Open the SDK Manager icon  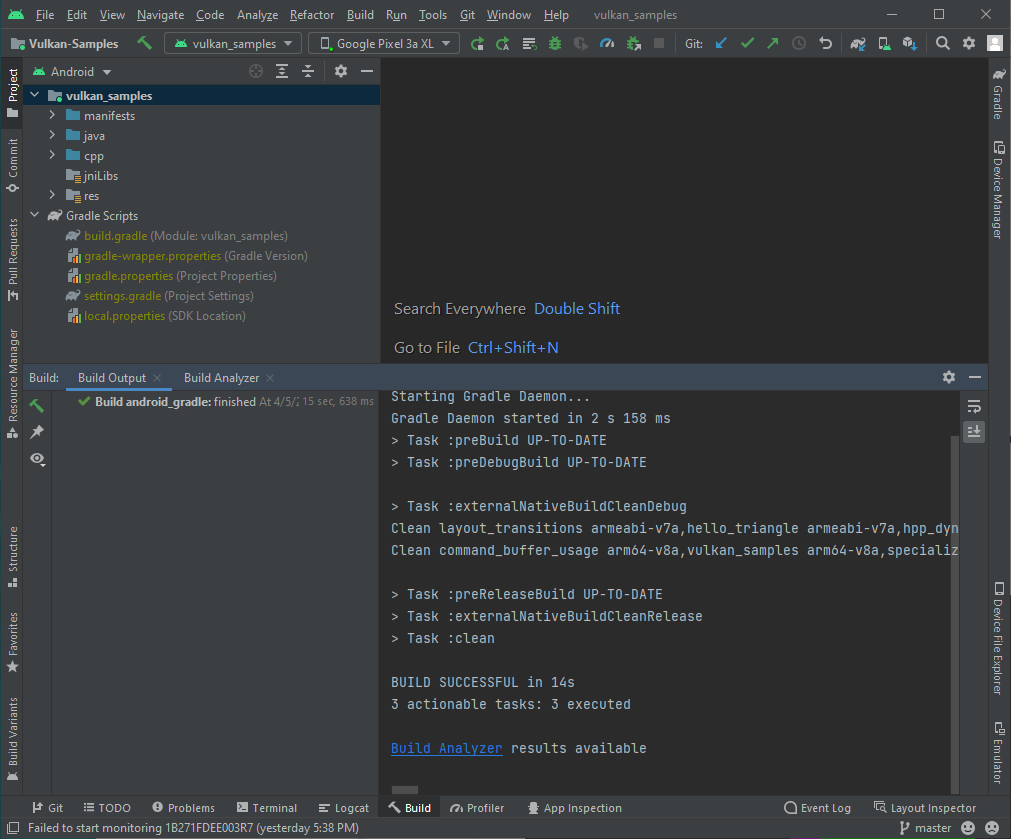click(910, 44)
